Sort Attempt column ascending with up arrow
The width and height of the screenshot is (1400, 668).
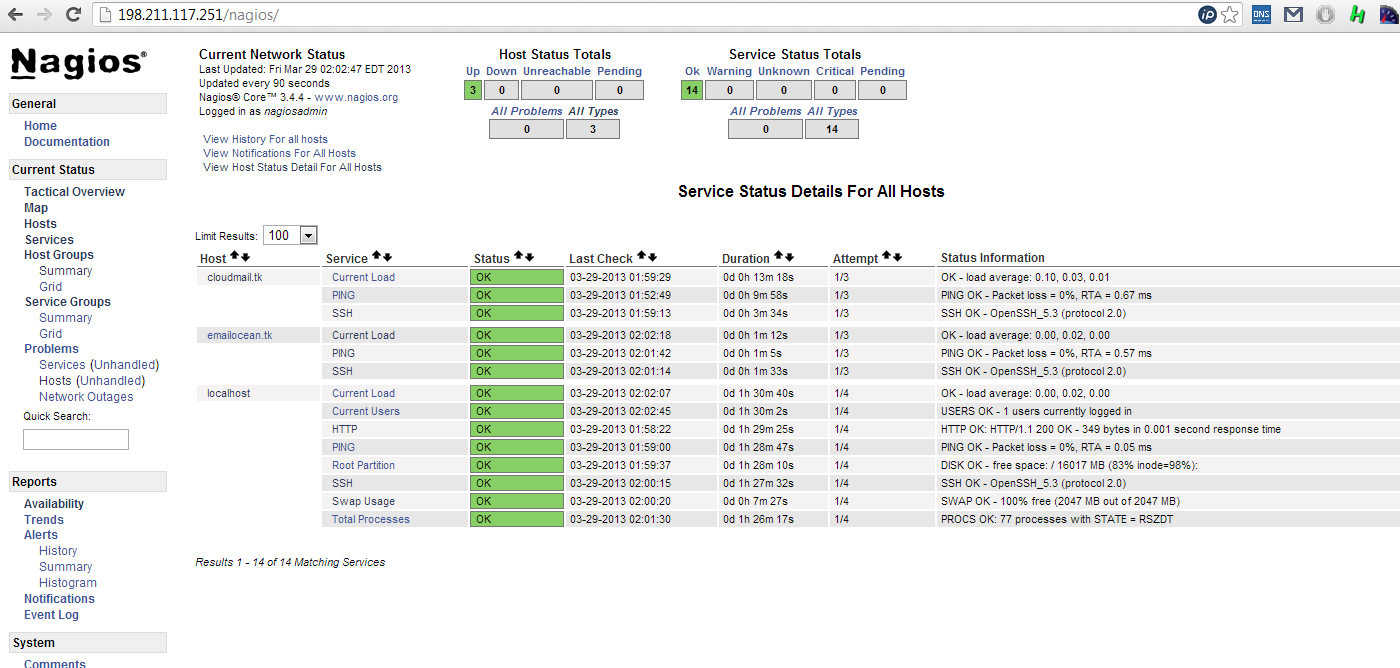click(x=886, y=257)
